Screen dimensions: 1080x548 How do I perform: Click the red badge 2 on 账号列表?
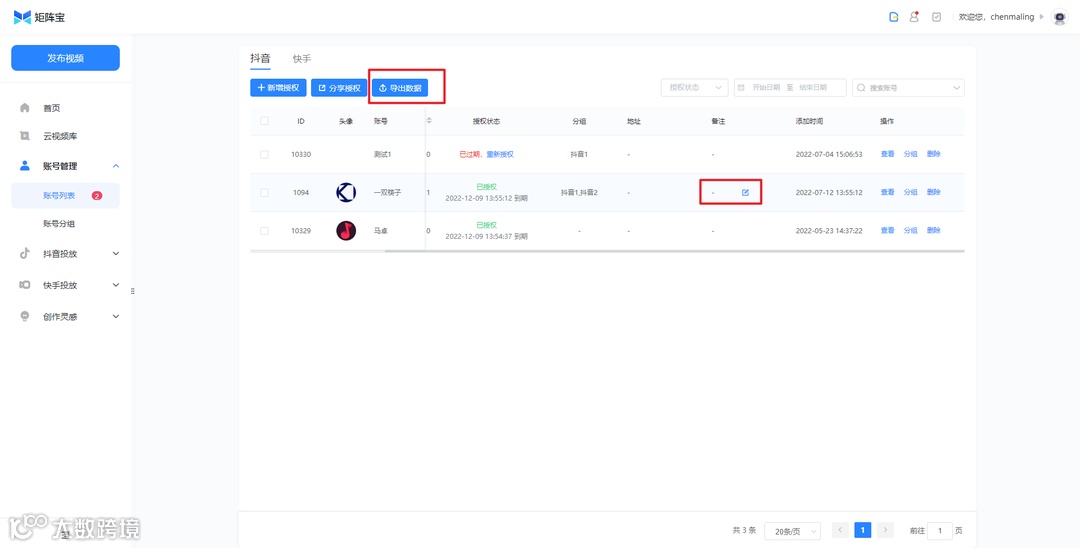coord(97,196)
